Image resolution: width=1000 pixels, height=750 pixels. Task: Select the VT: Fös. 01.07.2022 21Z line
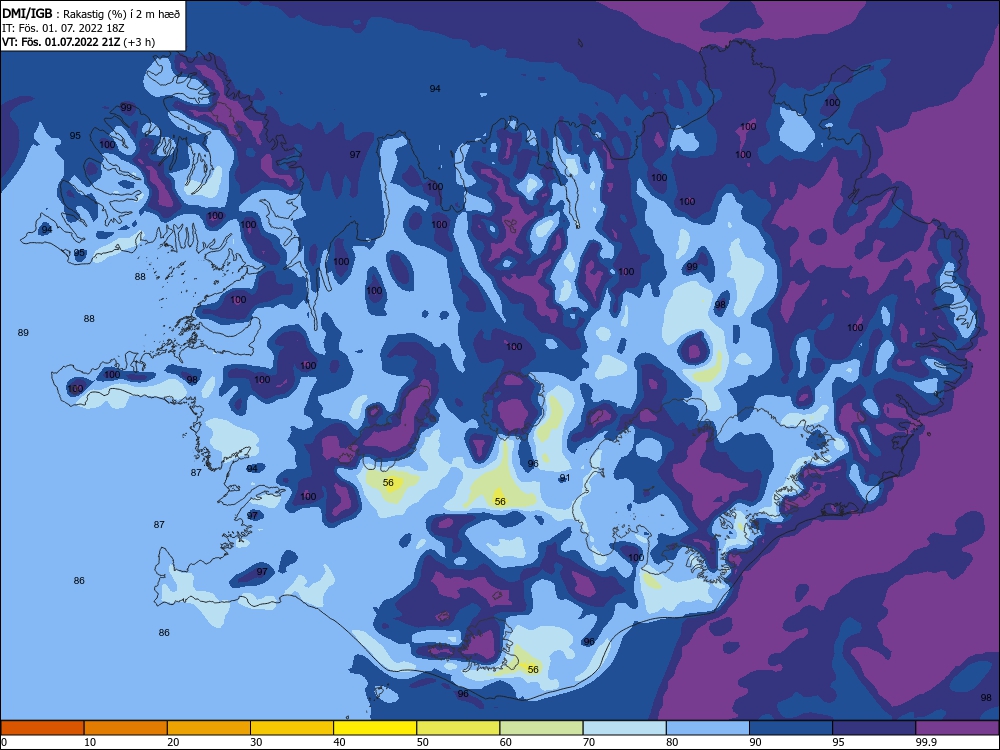click(78, 42)
